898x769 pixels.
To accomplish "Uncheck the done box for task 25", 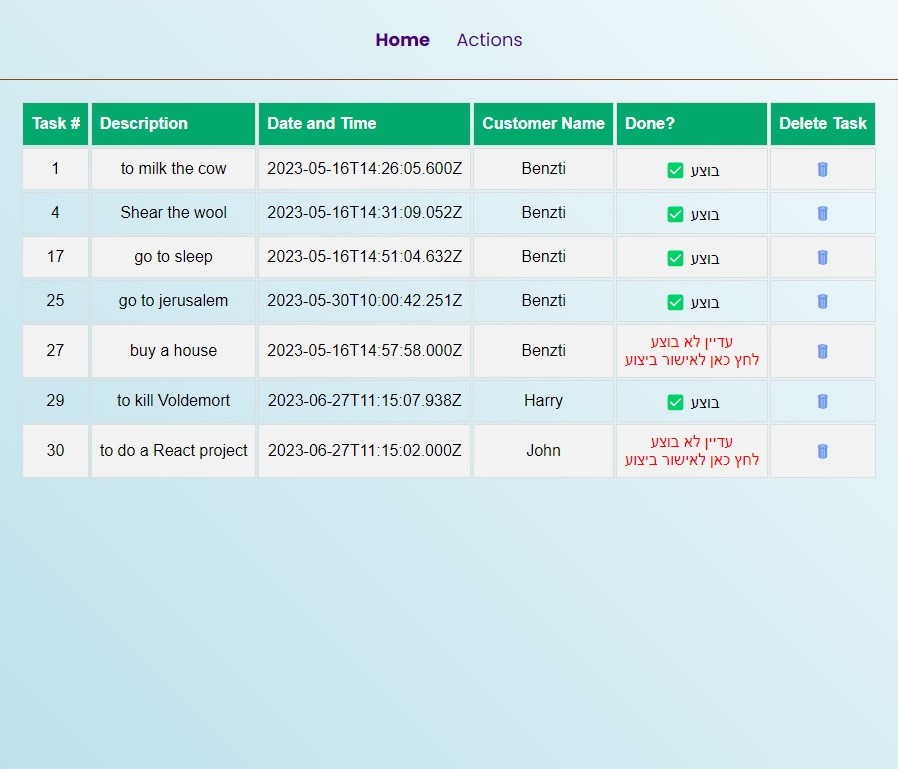I will click(675, 302).
